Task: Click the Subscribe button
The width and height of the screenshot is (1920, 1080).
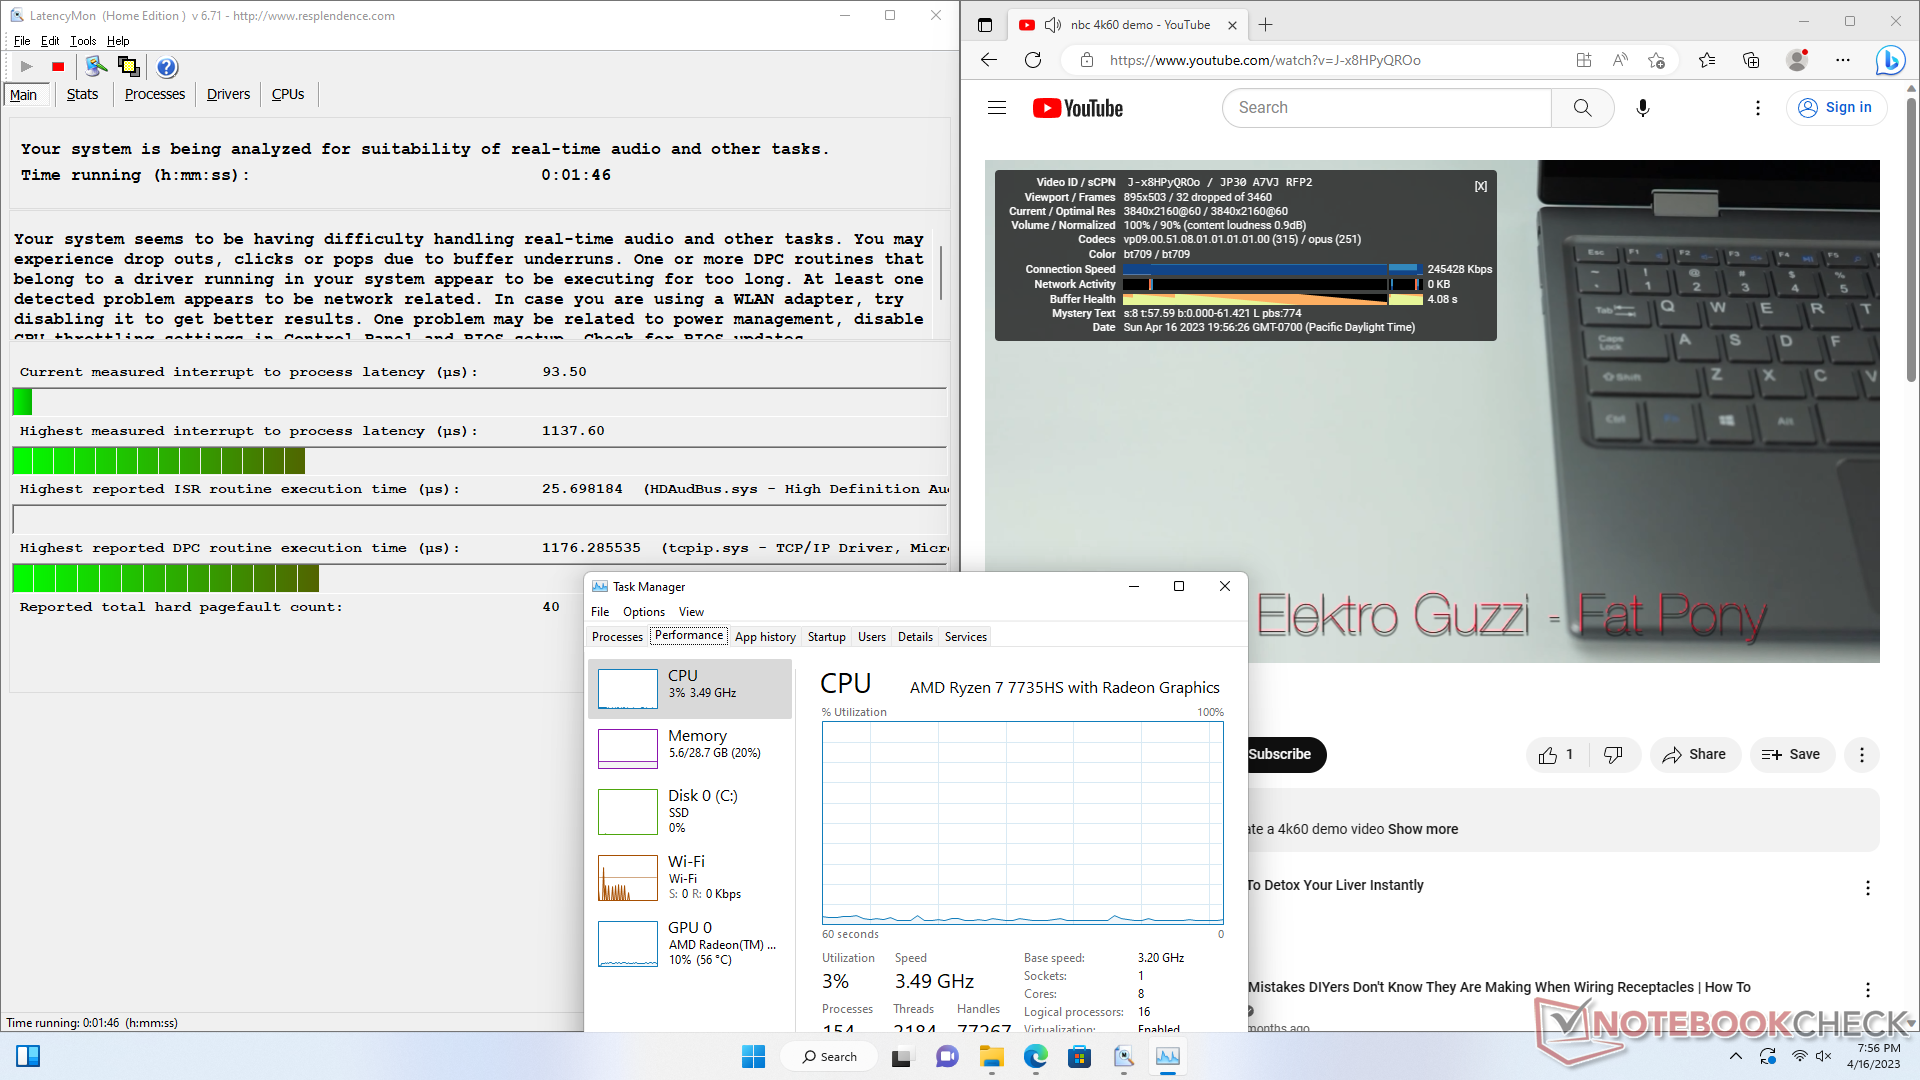Action: tap(1281, 755)
